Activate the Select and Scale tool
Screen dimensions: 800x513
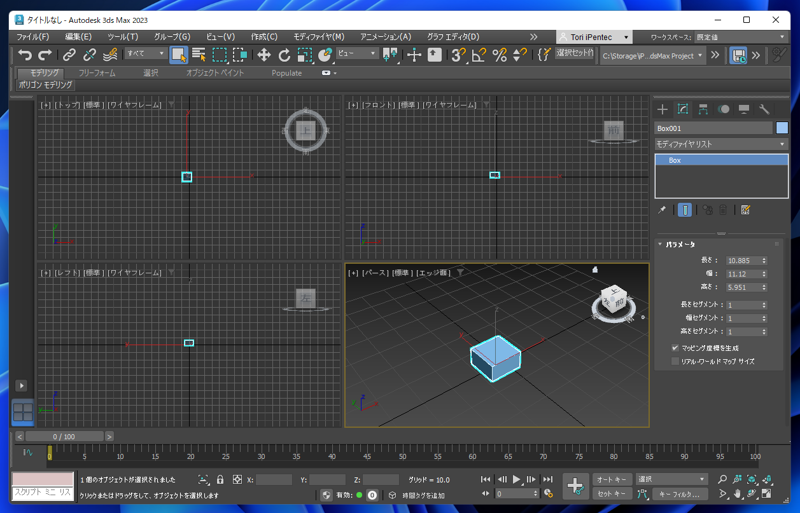pyautogui.click(x=305, y=55)
